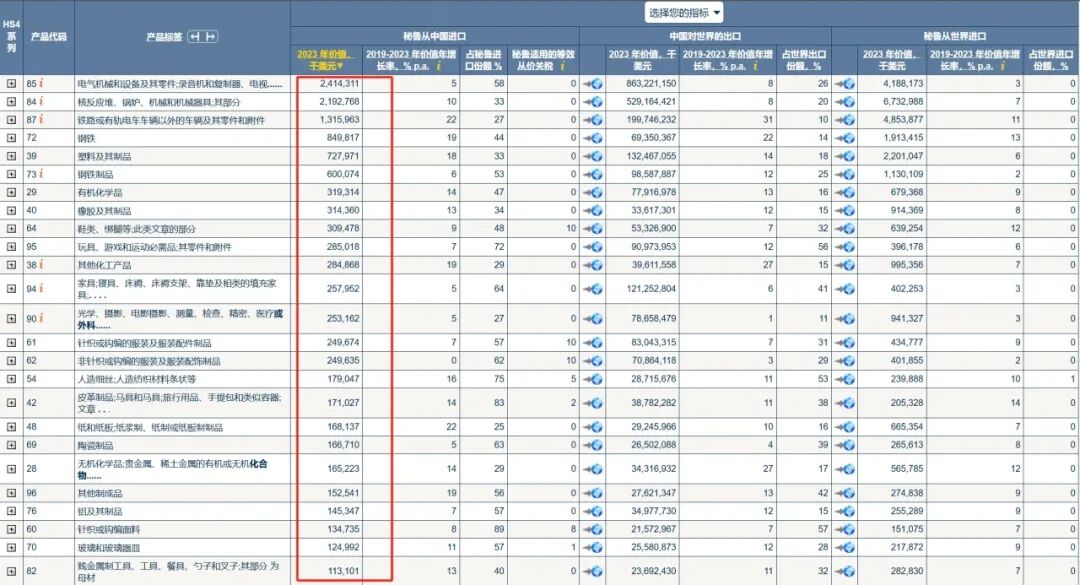Click globe arrow icon before 132,467,055
The image size is (1080, 585).
[x=592, y=156]
